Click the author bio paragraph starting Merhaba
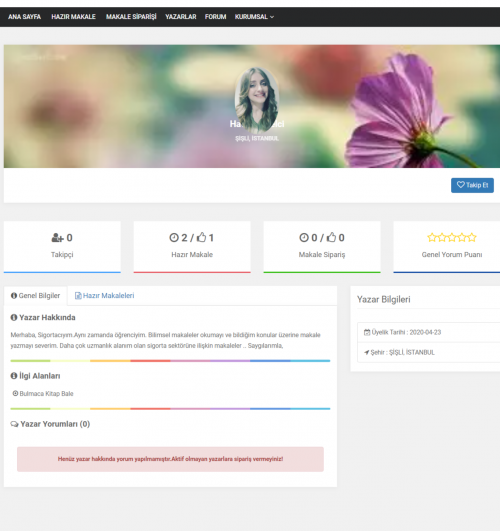The width and height of the screenshot is (500, 531). point(165,340)
